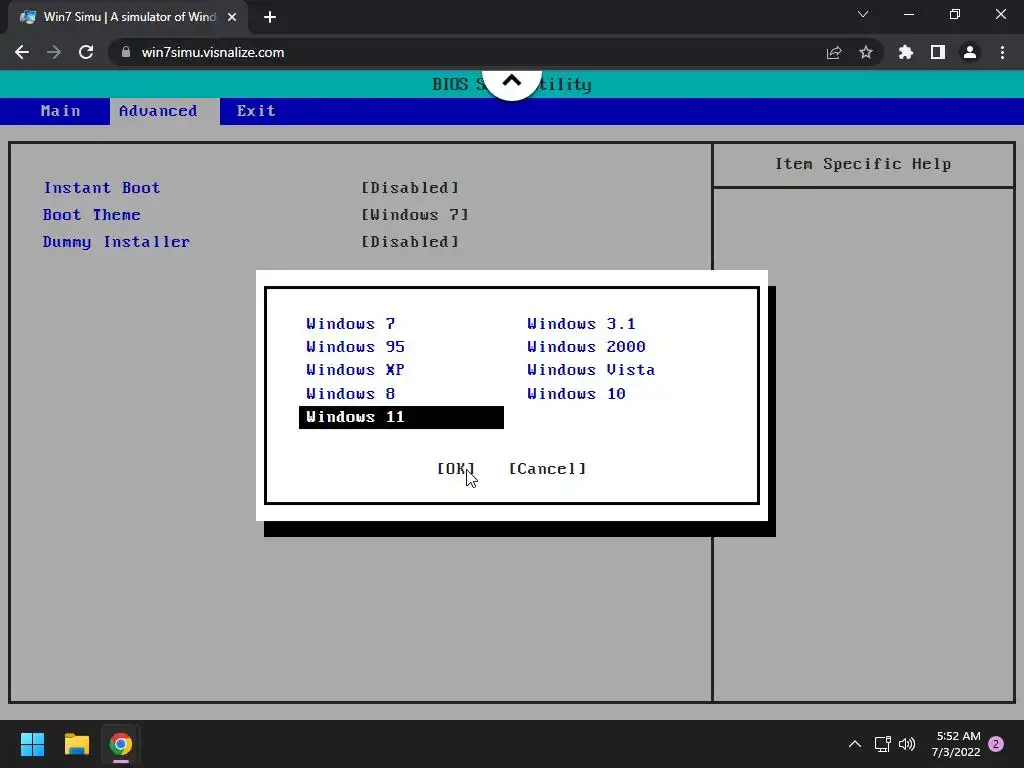
Task: Click the site lock icon in the address bar
Action: pos(125,52)
